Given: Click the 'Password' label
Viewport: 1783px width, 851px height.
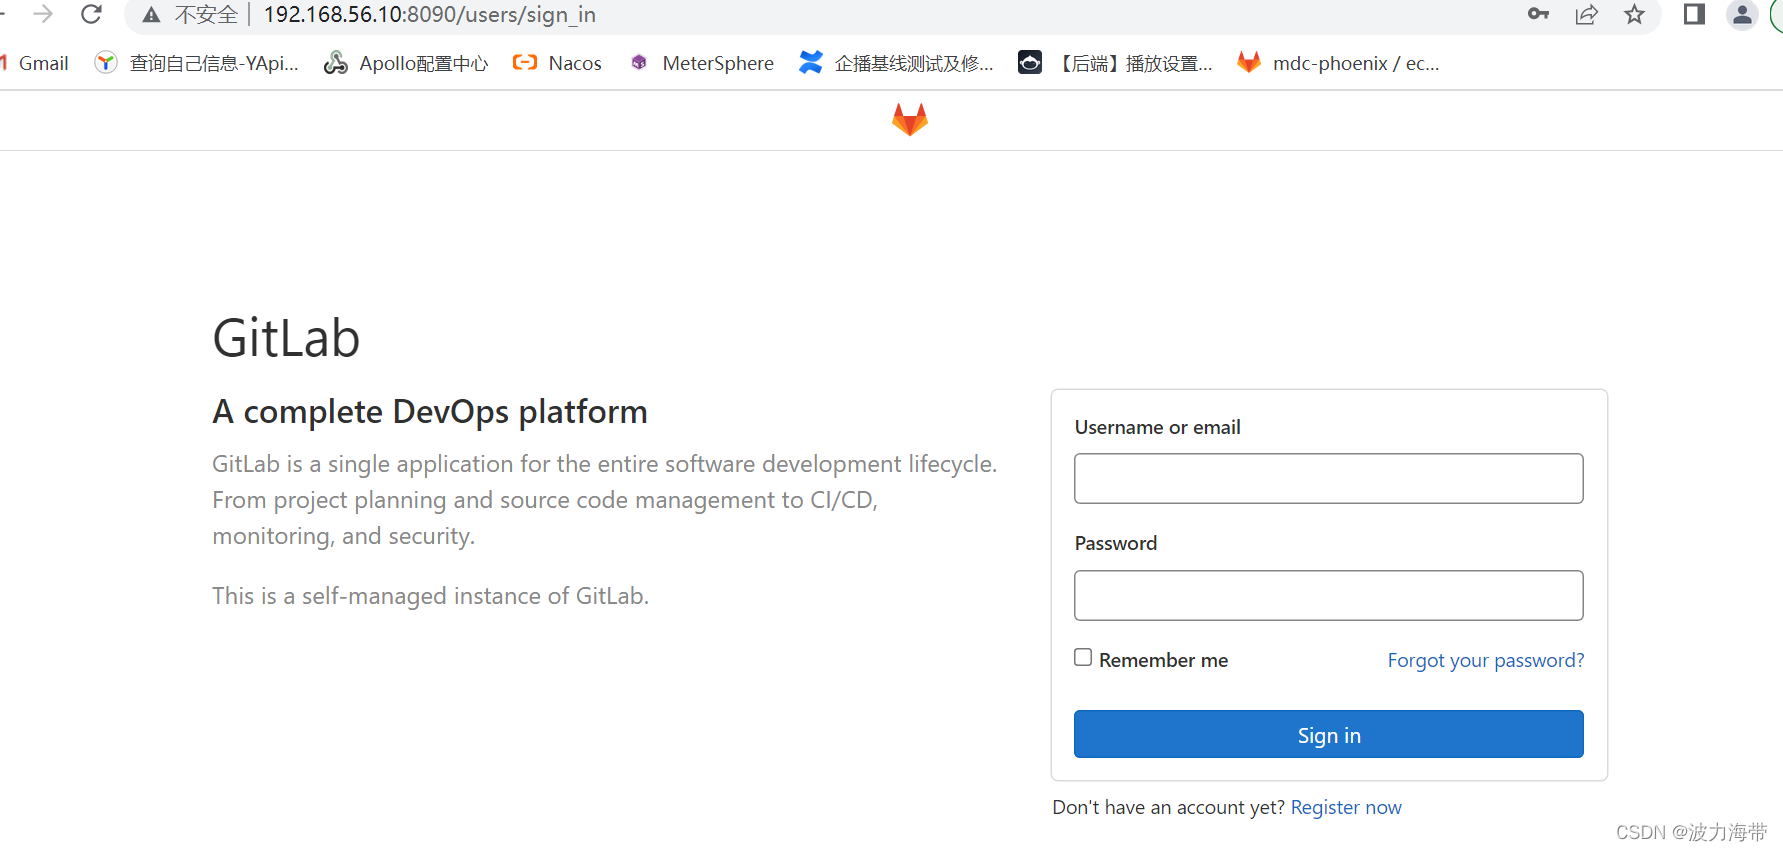Looking at the screenshot, I should 1115,543.
